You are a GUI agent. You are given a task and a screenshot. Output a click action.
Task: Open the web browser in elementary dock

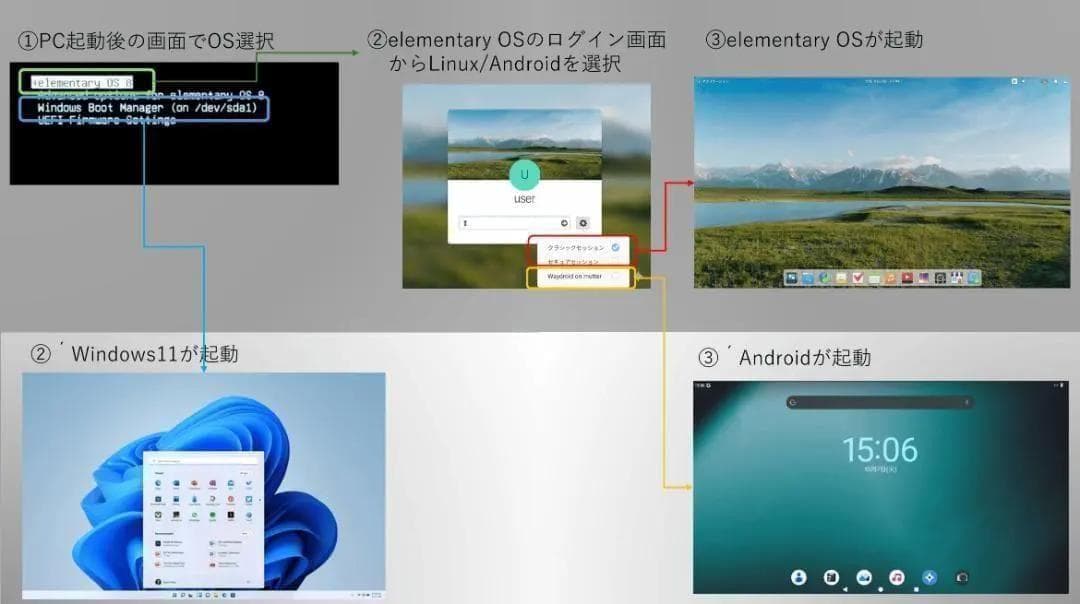point(825,278)
